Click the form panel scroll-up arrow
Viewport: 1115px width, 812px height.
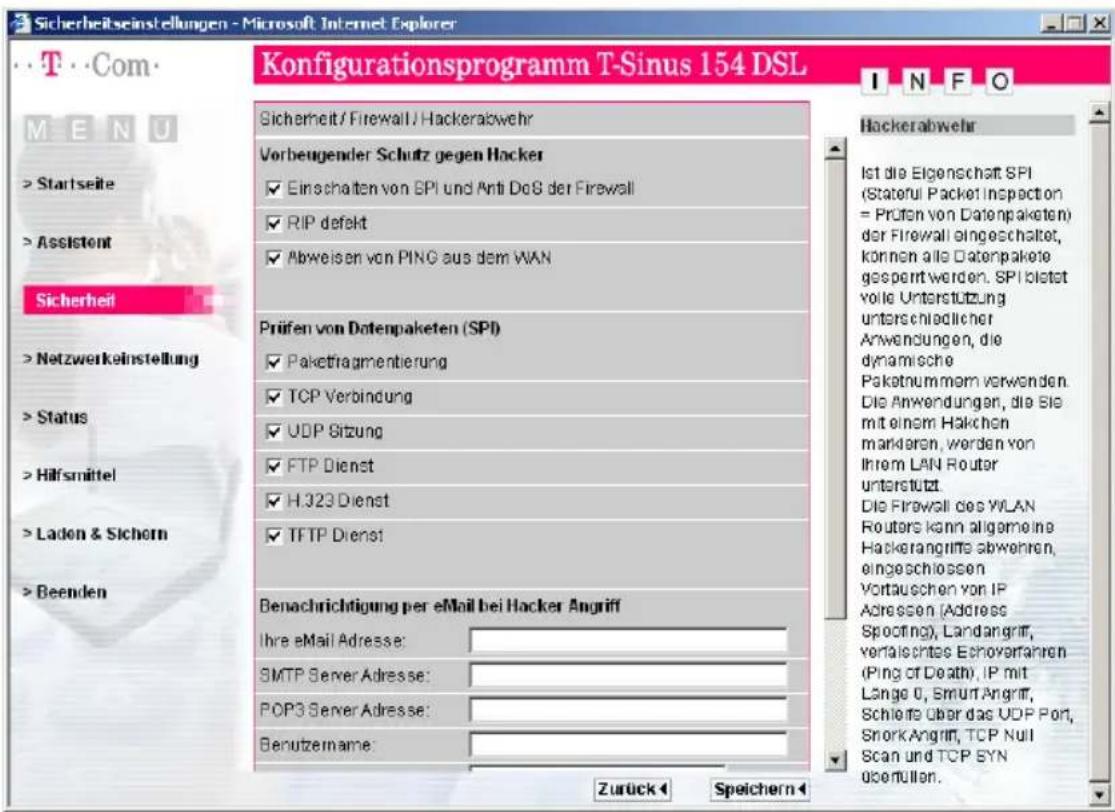pyautogui.click(x=835, y=149)
